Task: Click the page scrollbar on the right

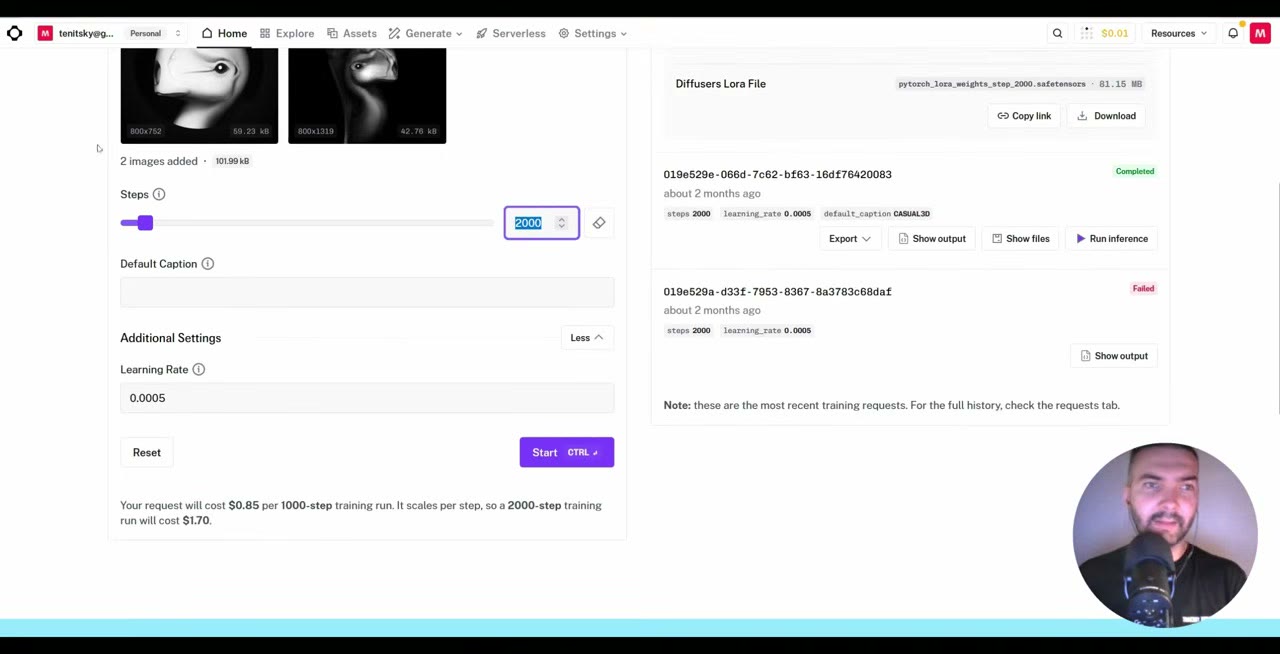Action: point(1276,300)
